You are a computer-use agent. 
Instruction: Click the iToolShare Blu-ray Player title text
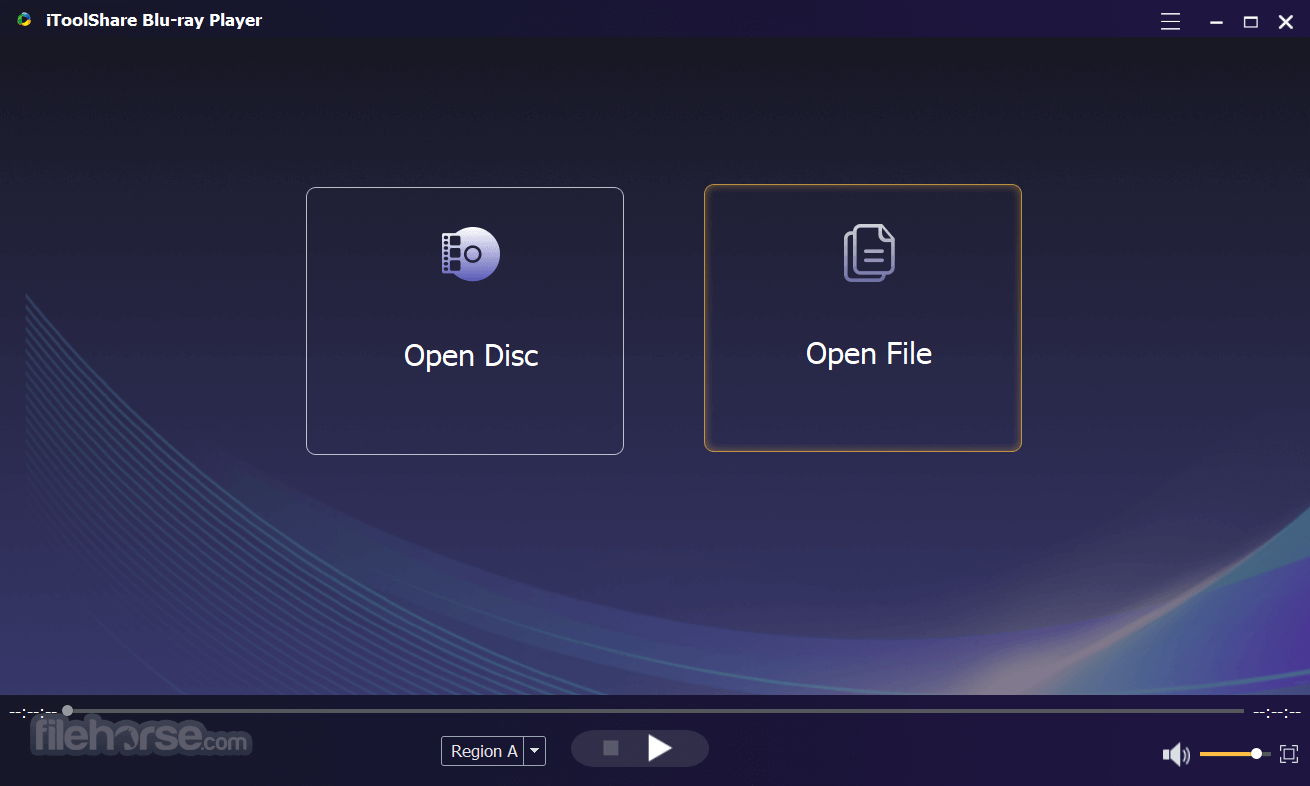154,20
